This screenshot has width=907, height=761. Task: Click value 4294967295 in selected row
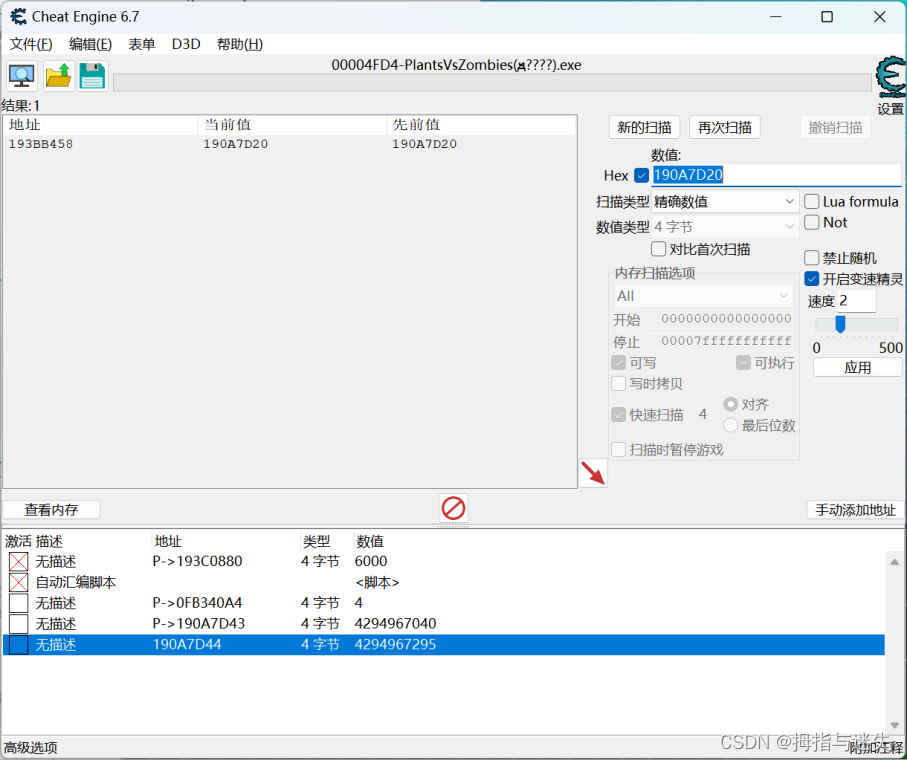click(x=395, y=645)
